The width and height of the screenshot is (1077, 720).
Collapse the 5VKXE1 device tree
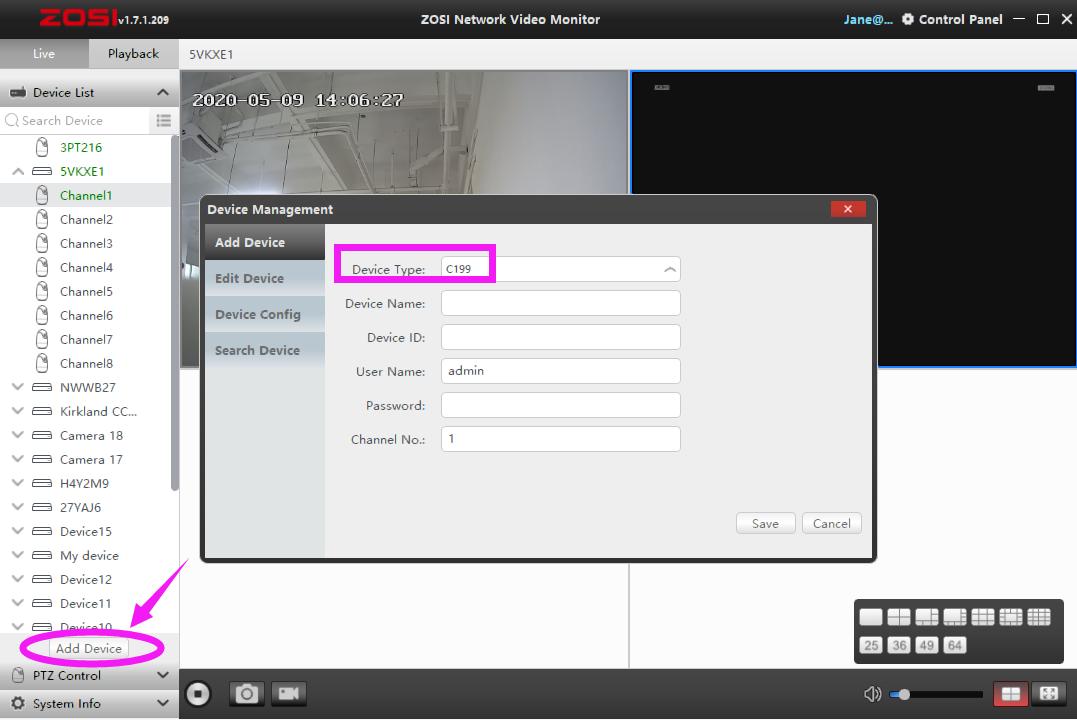tap(19, 171)
